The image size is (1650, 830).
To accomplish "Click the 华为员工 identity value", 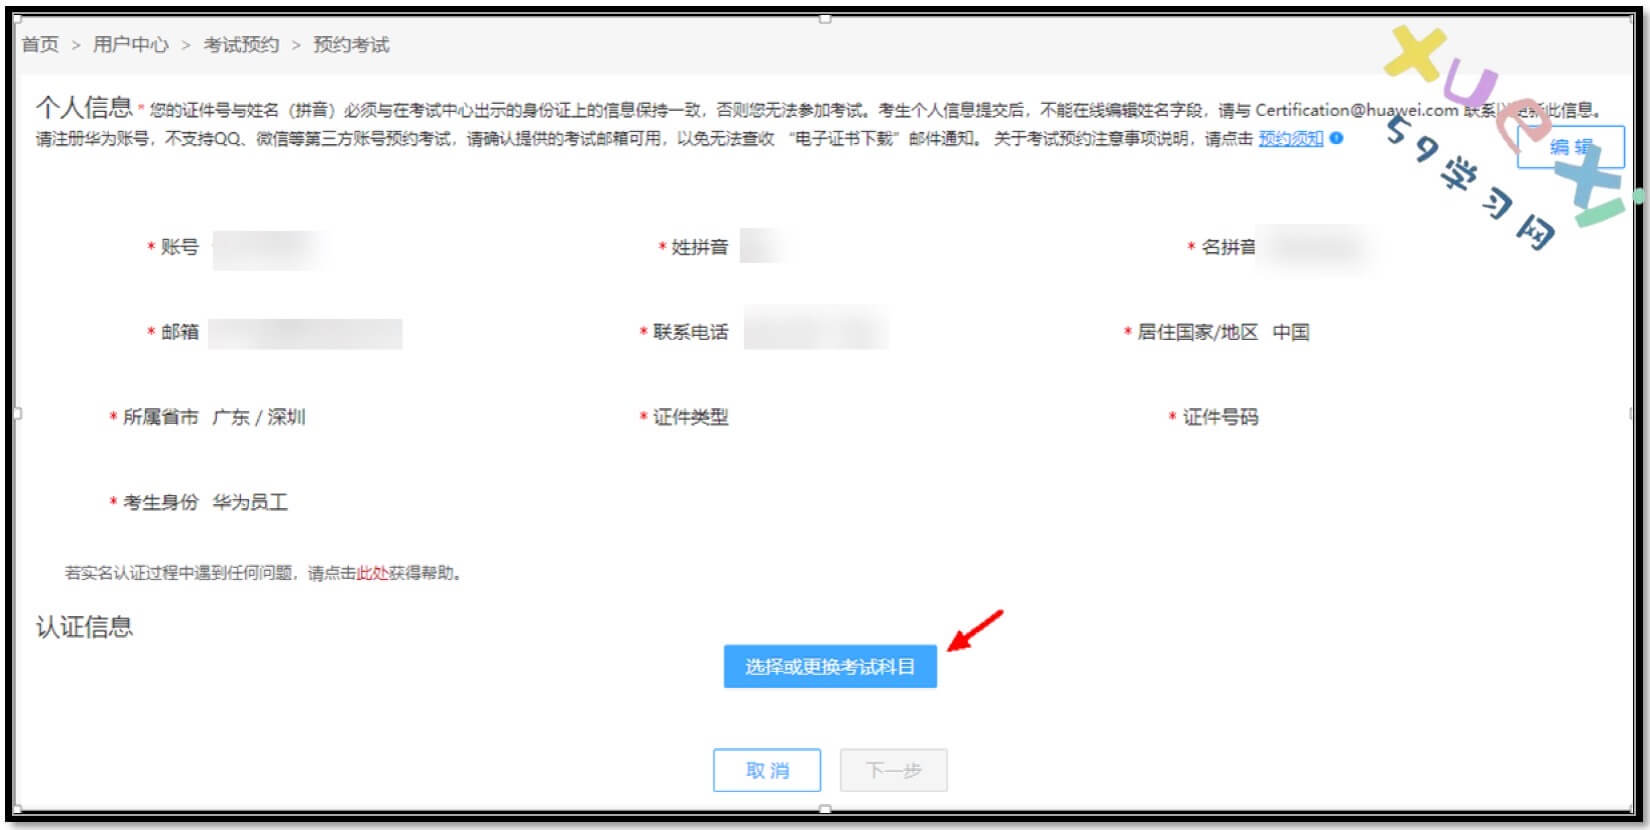I will pos(250,502).
